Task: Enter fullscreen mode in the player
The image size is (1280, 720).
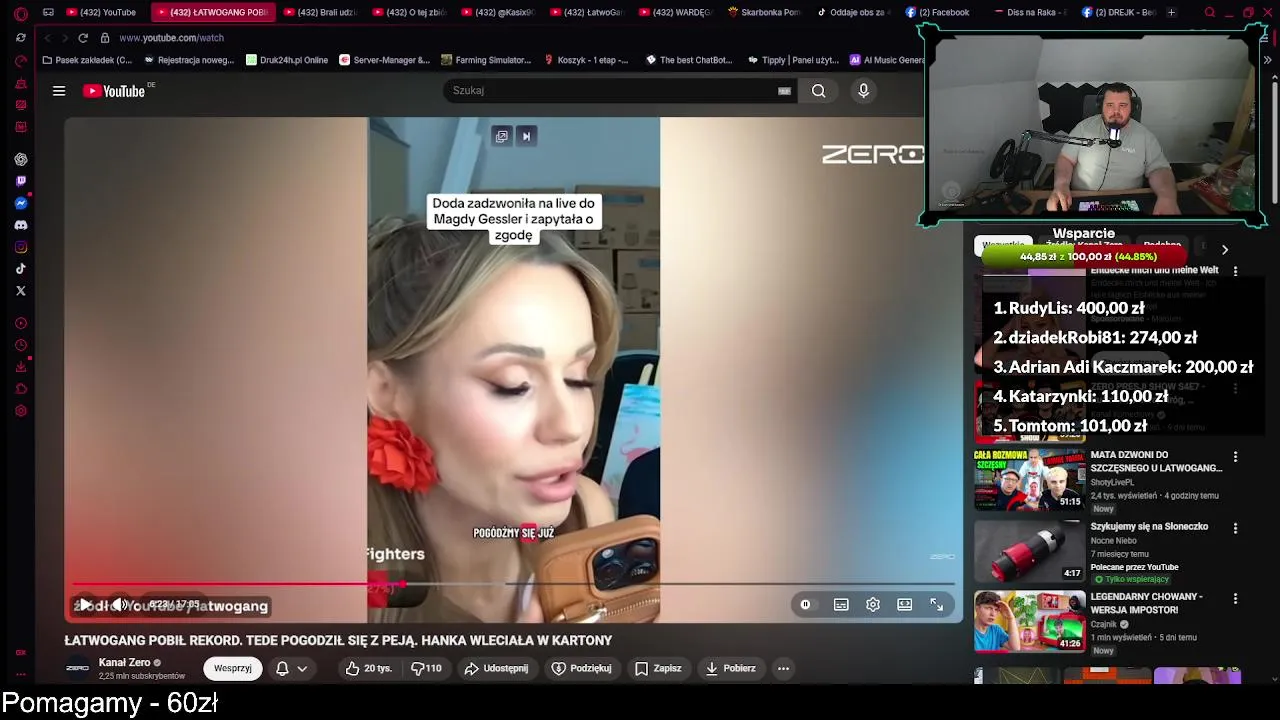Action: (937, 604)
